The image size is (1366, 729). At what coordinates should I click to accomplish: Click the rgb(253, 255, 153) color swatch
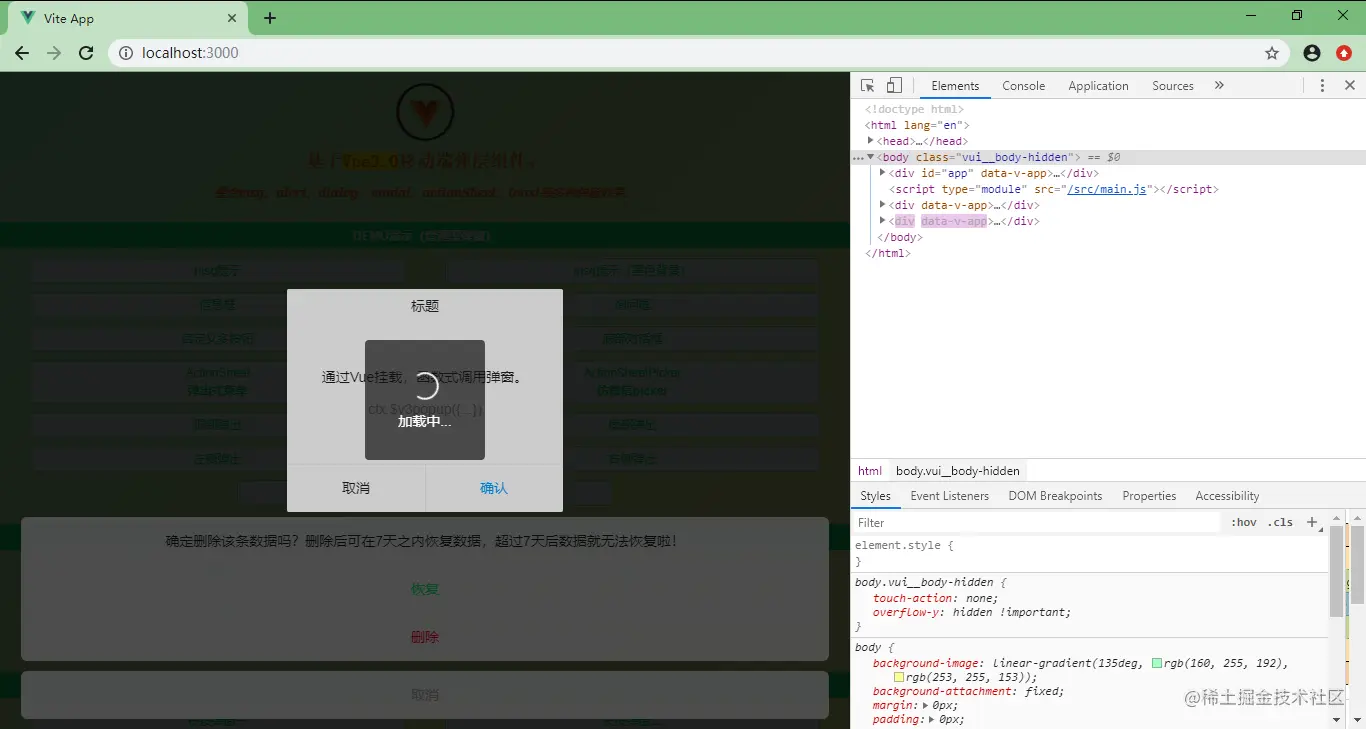(x=899, y=677)
